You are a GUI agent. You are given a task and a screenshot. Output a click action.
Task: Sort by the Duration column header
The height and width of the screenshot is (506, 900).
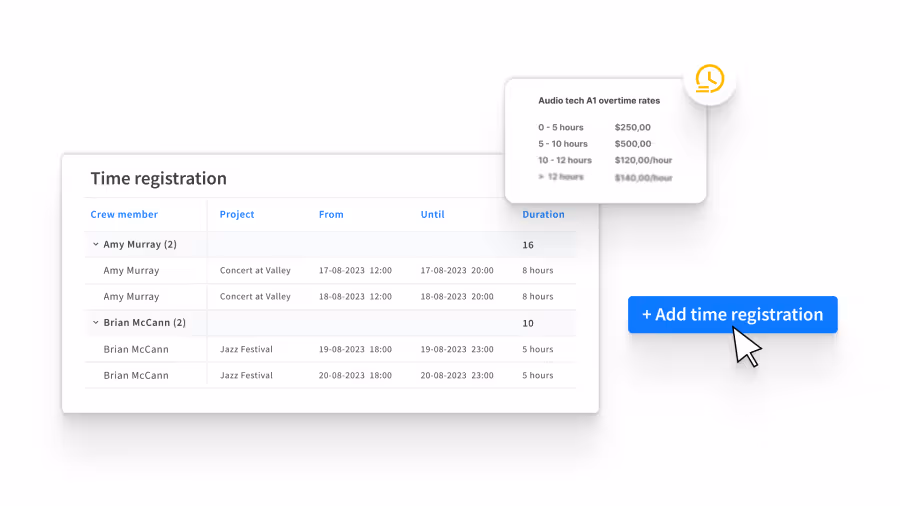[x=543, y=214]
